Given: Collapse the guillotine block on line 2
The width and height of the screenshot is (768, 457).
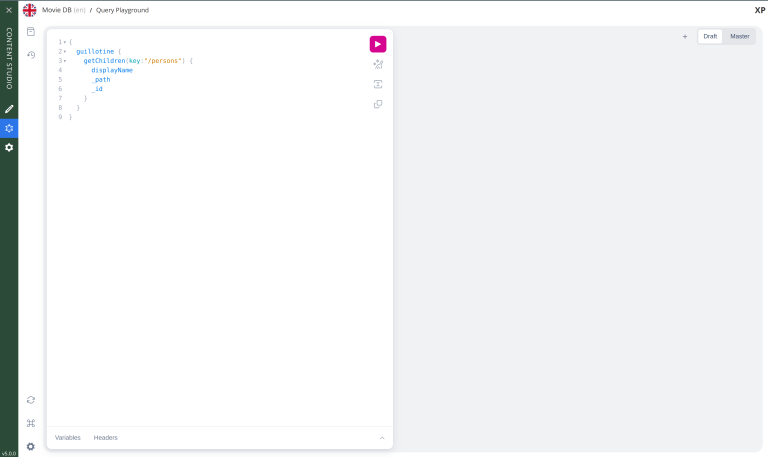Looking at the screenshot, I should coord(66,51).
